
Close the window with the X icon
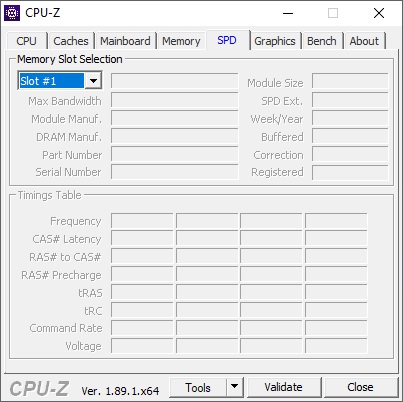click(x=379, y=13)
